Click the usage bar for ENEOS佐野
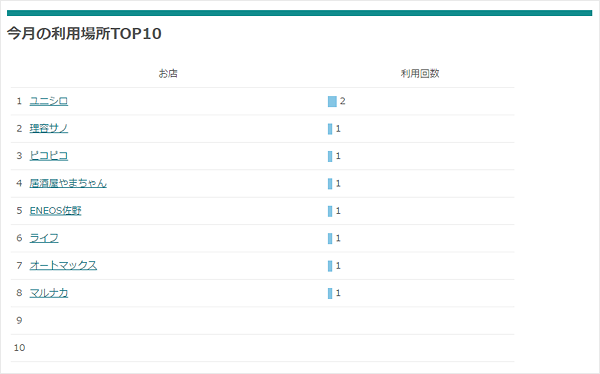 pos(330,211)
